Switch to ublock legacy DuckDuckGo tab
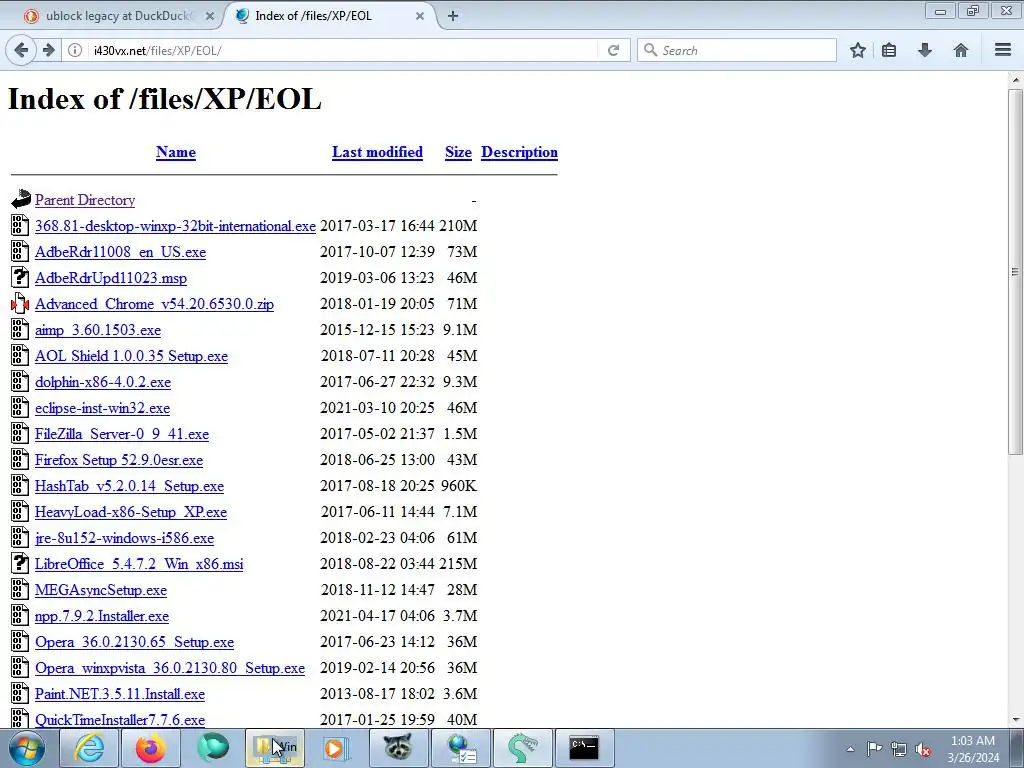 coord(119,16)
